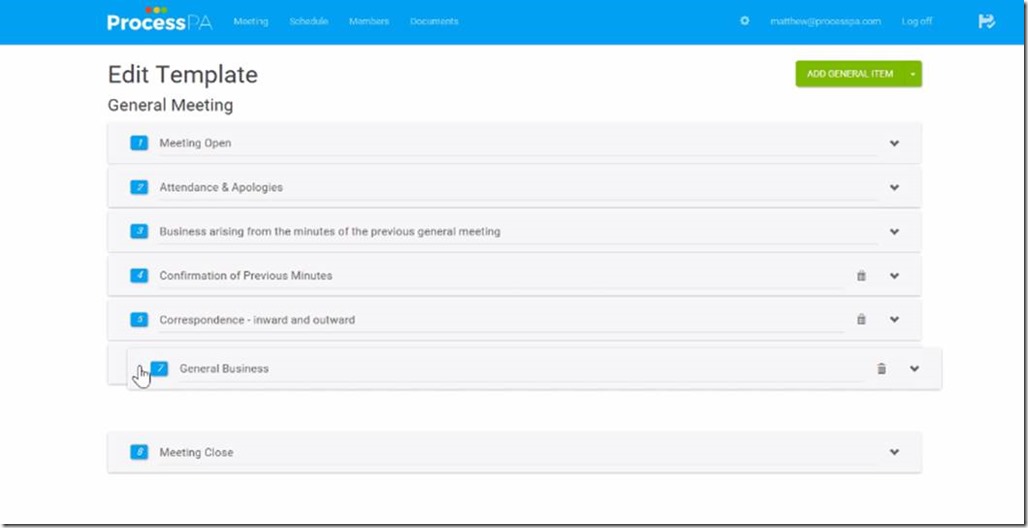Click the ProcessPA logo

tap(159, 21)
